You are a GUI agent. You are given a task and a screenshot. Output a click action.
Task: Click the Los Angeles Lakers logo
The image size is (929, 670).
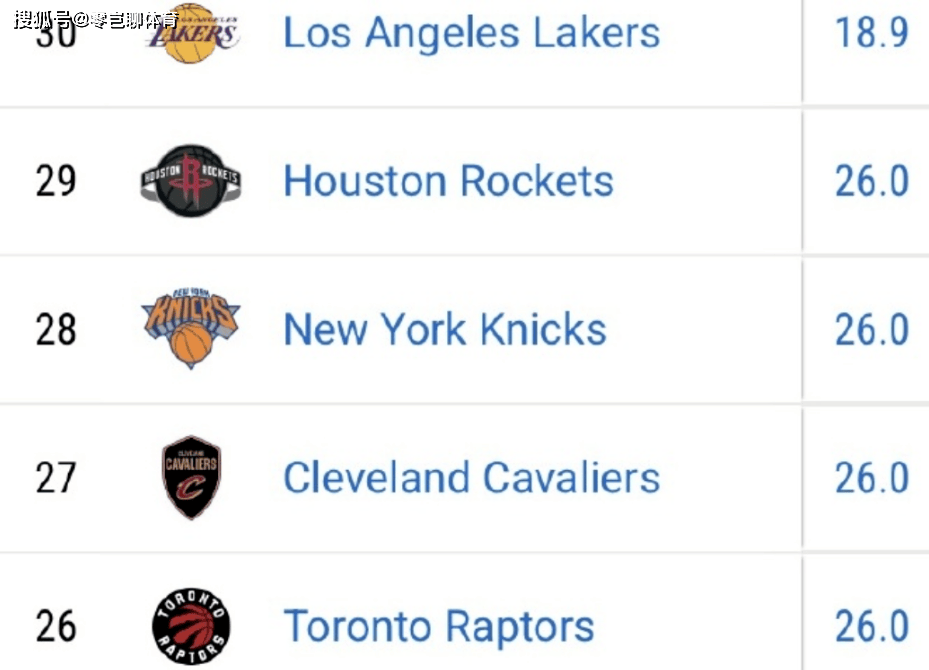click(190, 33)
